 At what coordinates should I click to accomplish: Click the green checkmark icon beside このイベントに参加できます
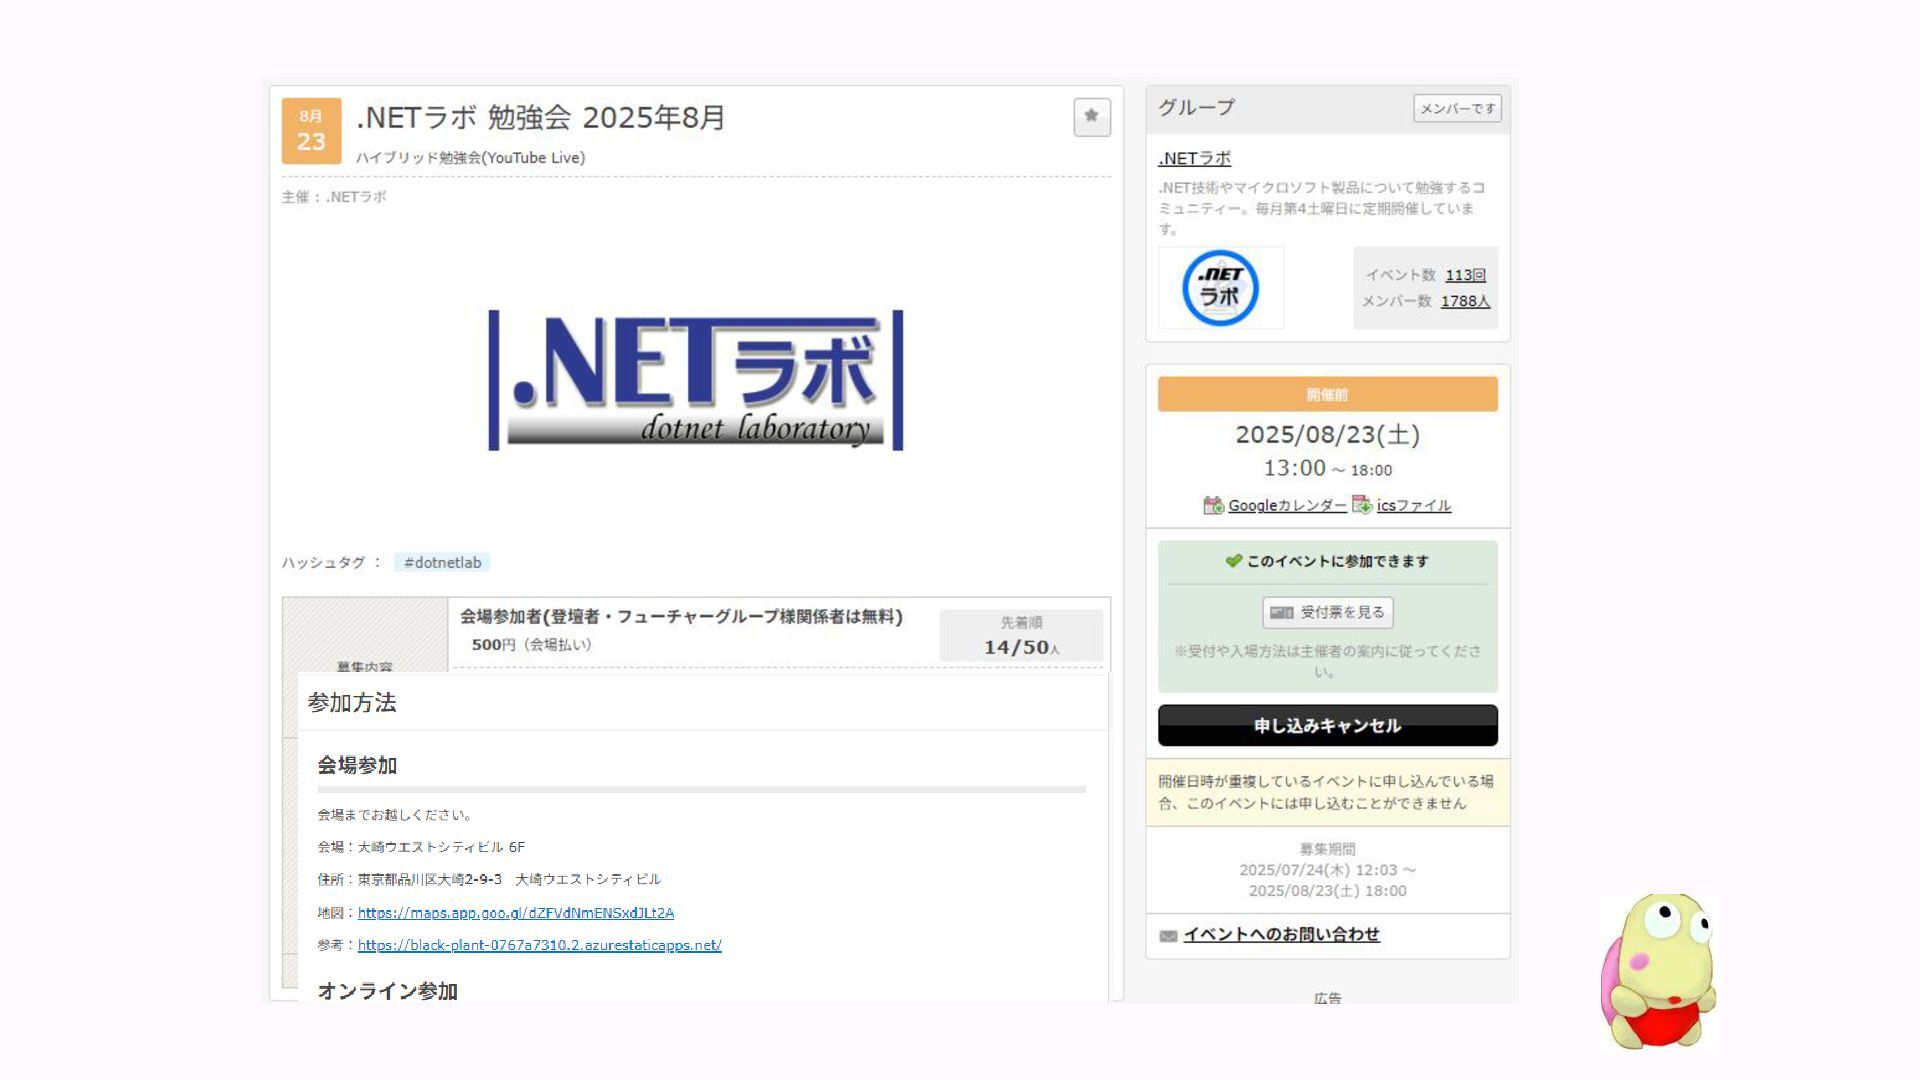(x=1234, y=561)
